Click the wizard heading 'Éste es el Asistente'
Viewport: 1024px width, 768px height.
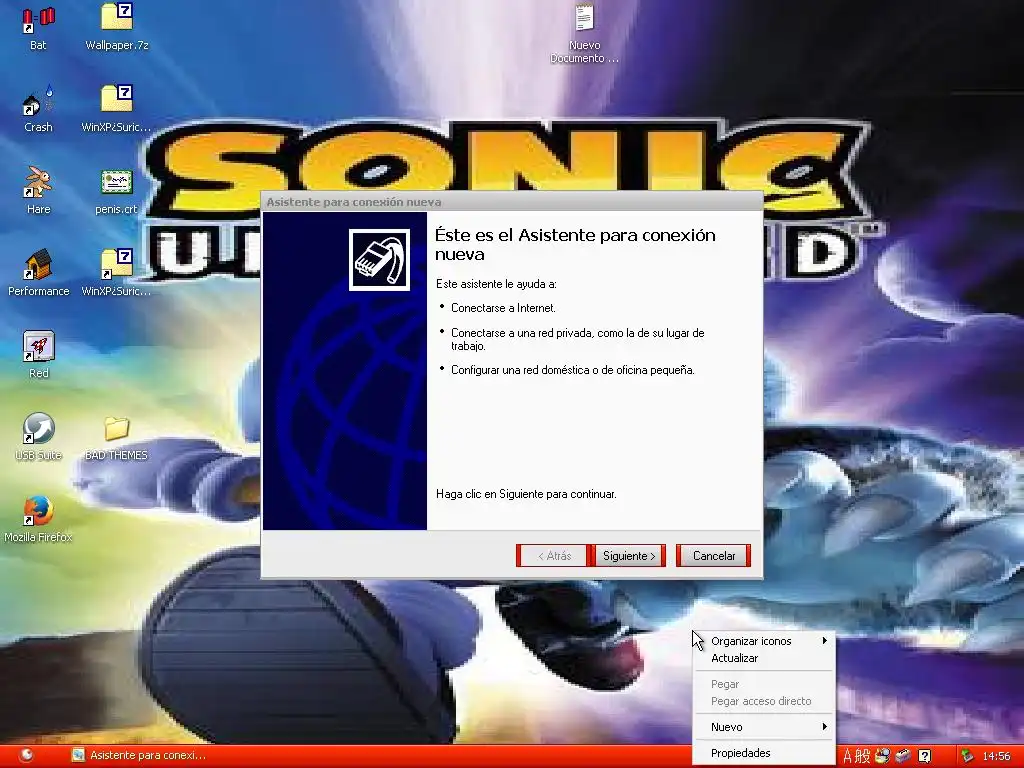(x=575, y=245)
